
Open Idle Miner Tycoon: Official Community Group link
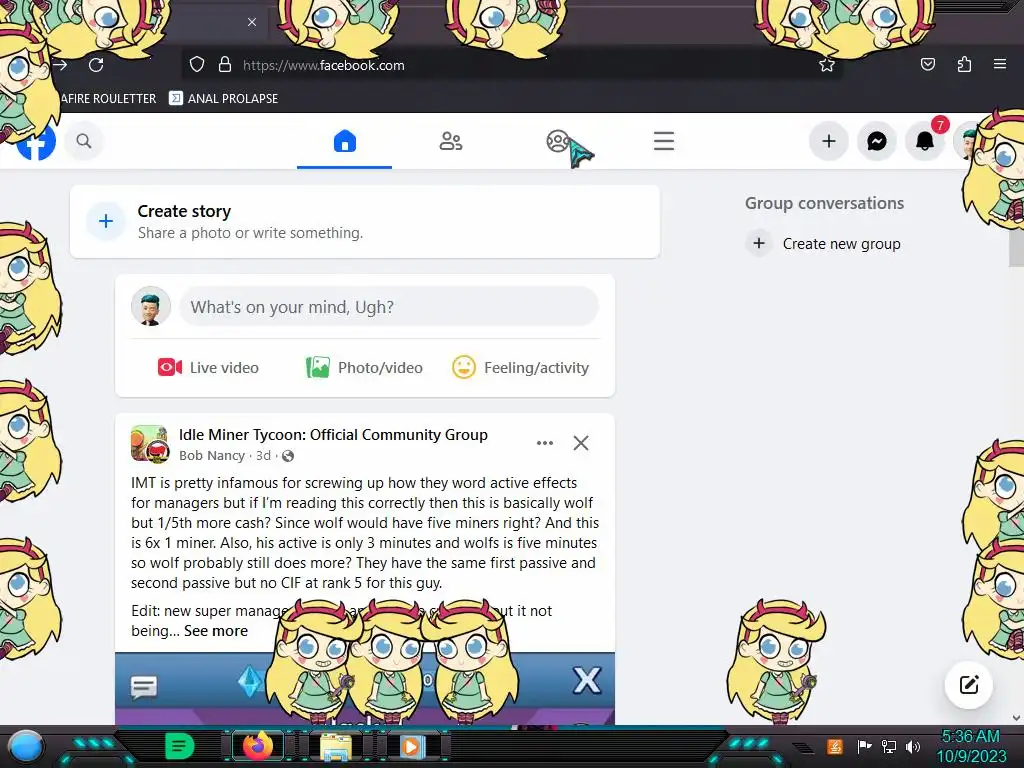coord(333,435)
